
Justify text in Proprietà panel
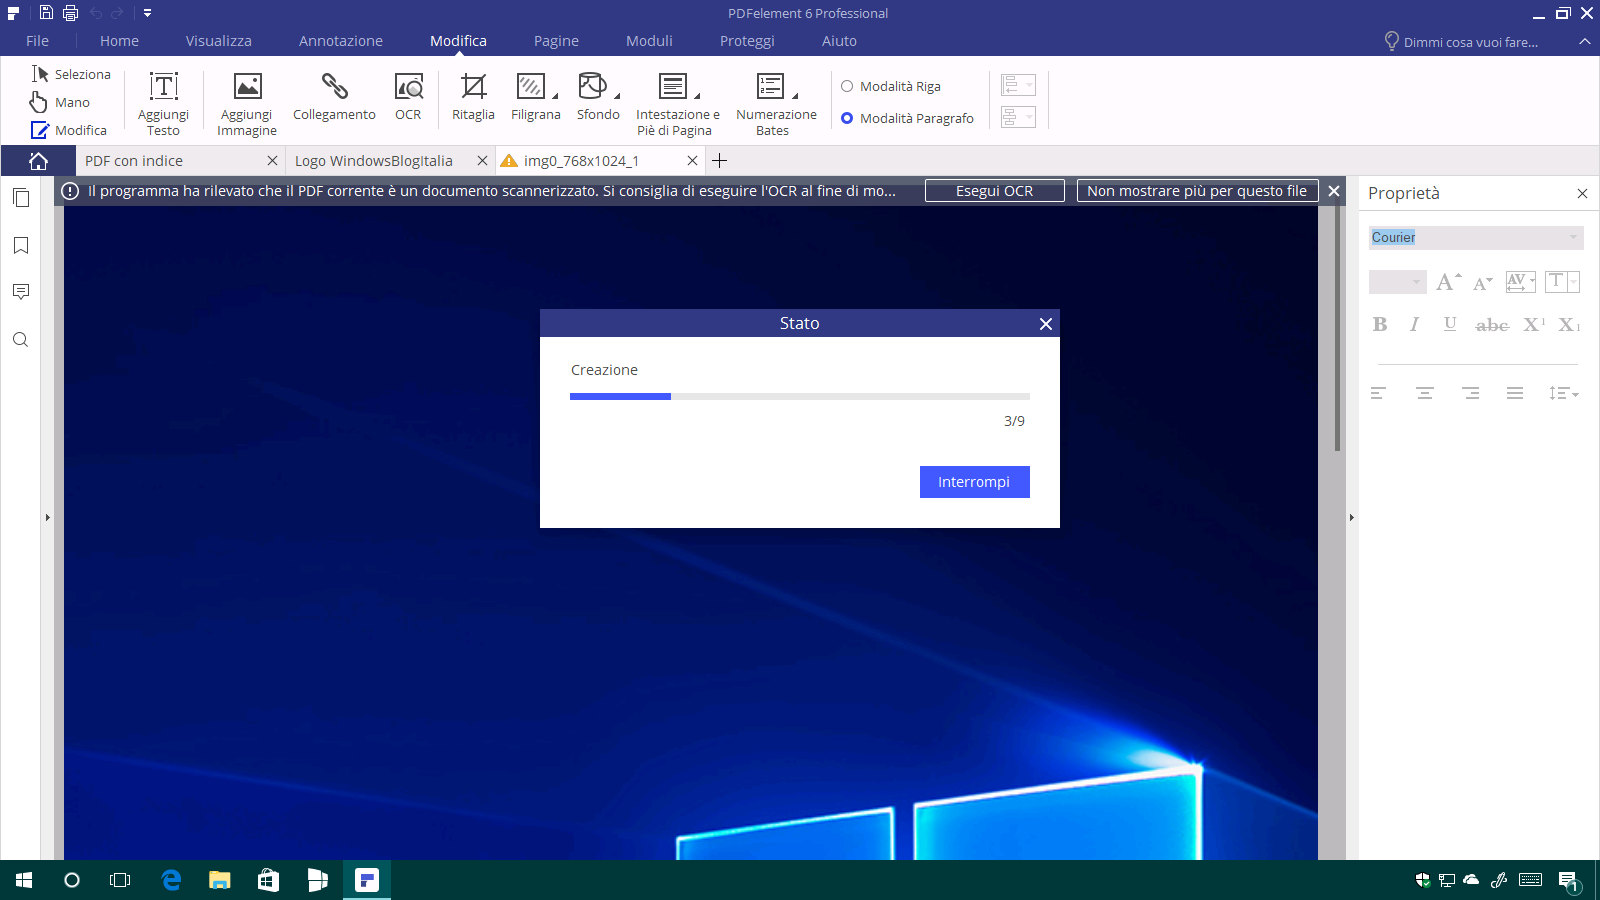click(x=1515, y=393)
